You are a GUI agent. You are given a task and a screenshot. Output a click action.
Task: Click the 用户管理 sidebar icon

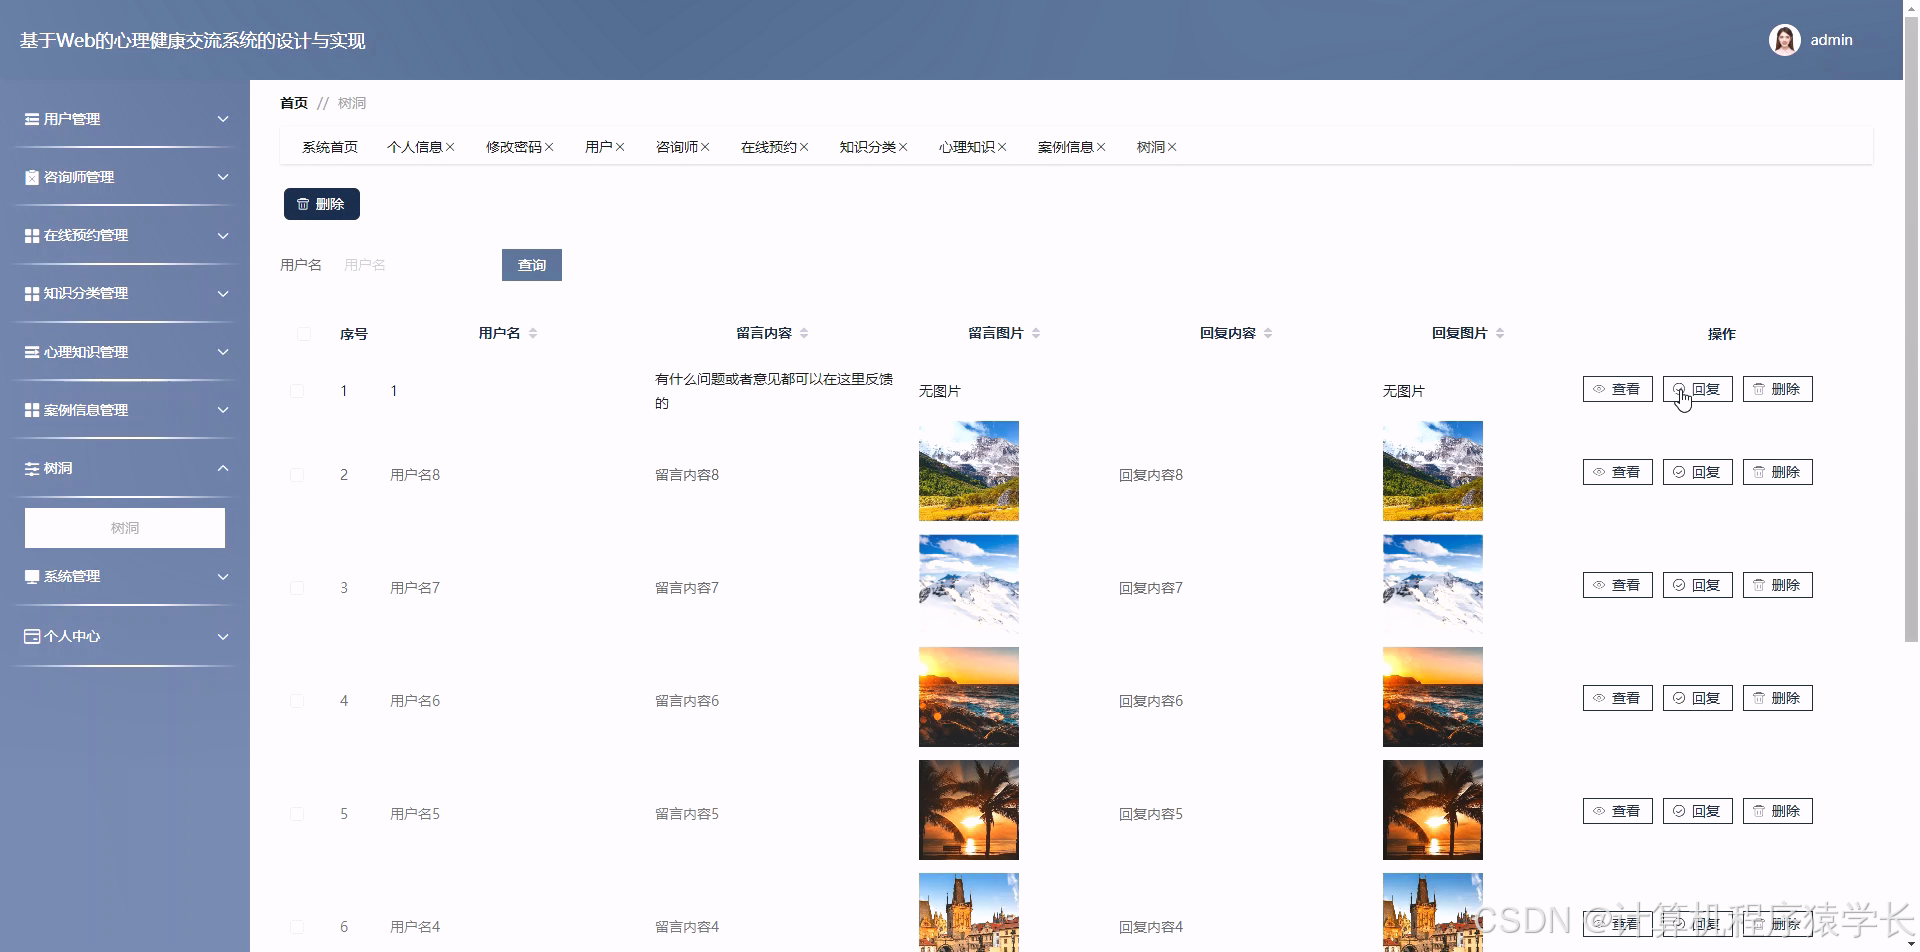click(x=32, y=119)
